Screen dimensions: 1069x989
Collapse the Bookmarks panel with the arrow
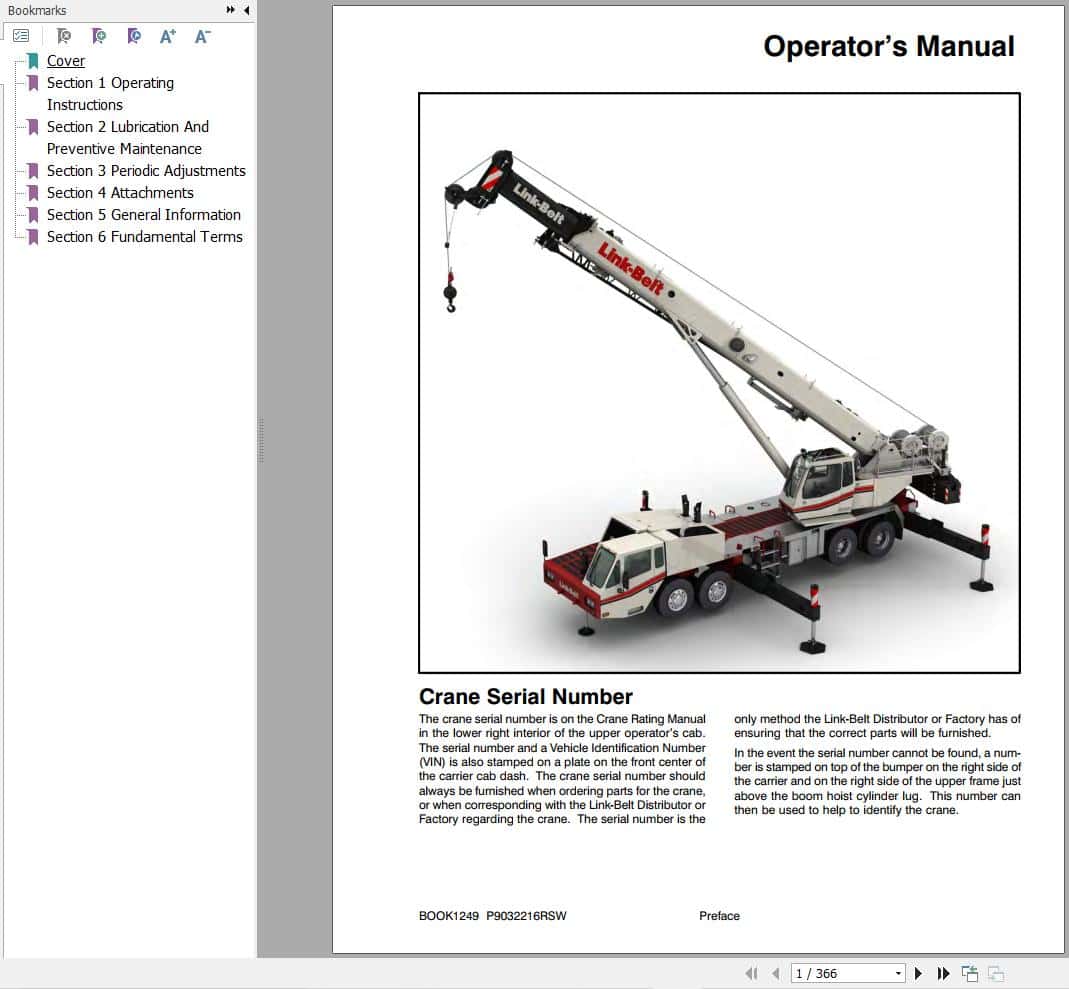coord(246,10)
